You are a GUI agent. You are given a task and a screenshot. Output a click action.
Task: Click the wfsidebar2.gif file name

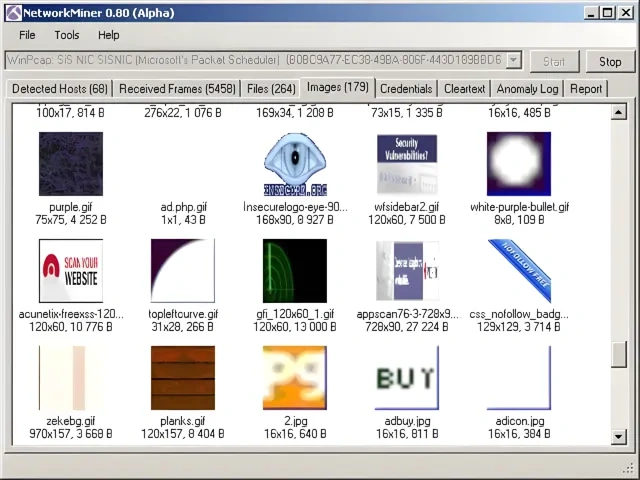[x=407, y=207]
